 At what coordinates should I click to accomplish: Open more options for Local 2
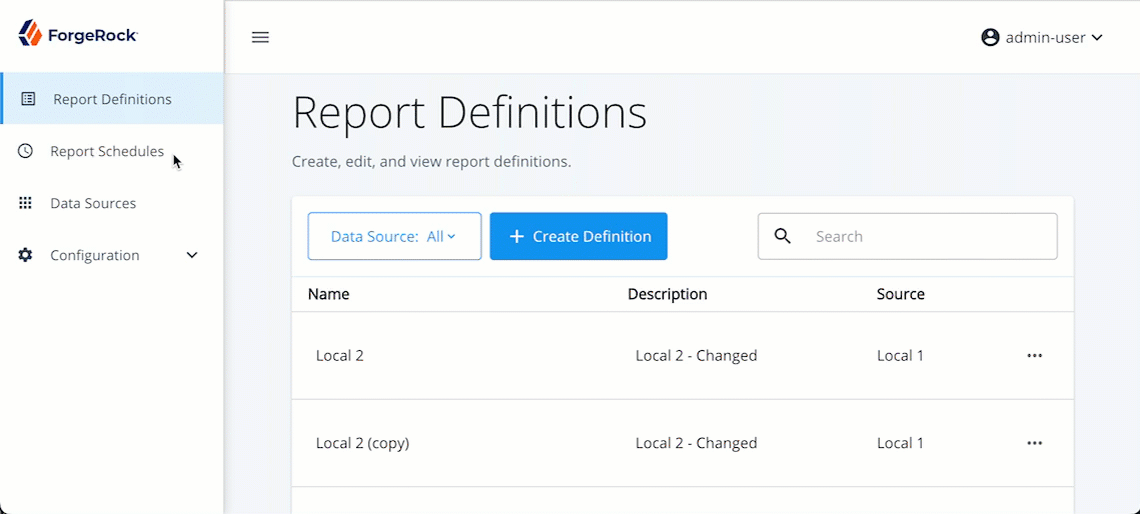point(1034,355)
